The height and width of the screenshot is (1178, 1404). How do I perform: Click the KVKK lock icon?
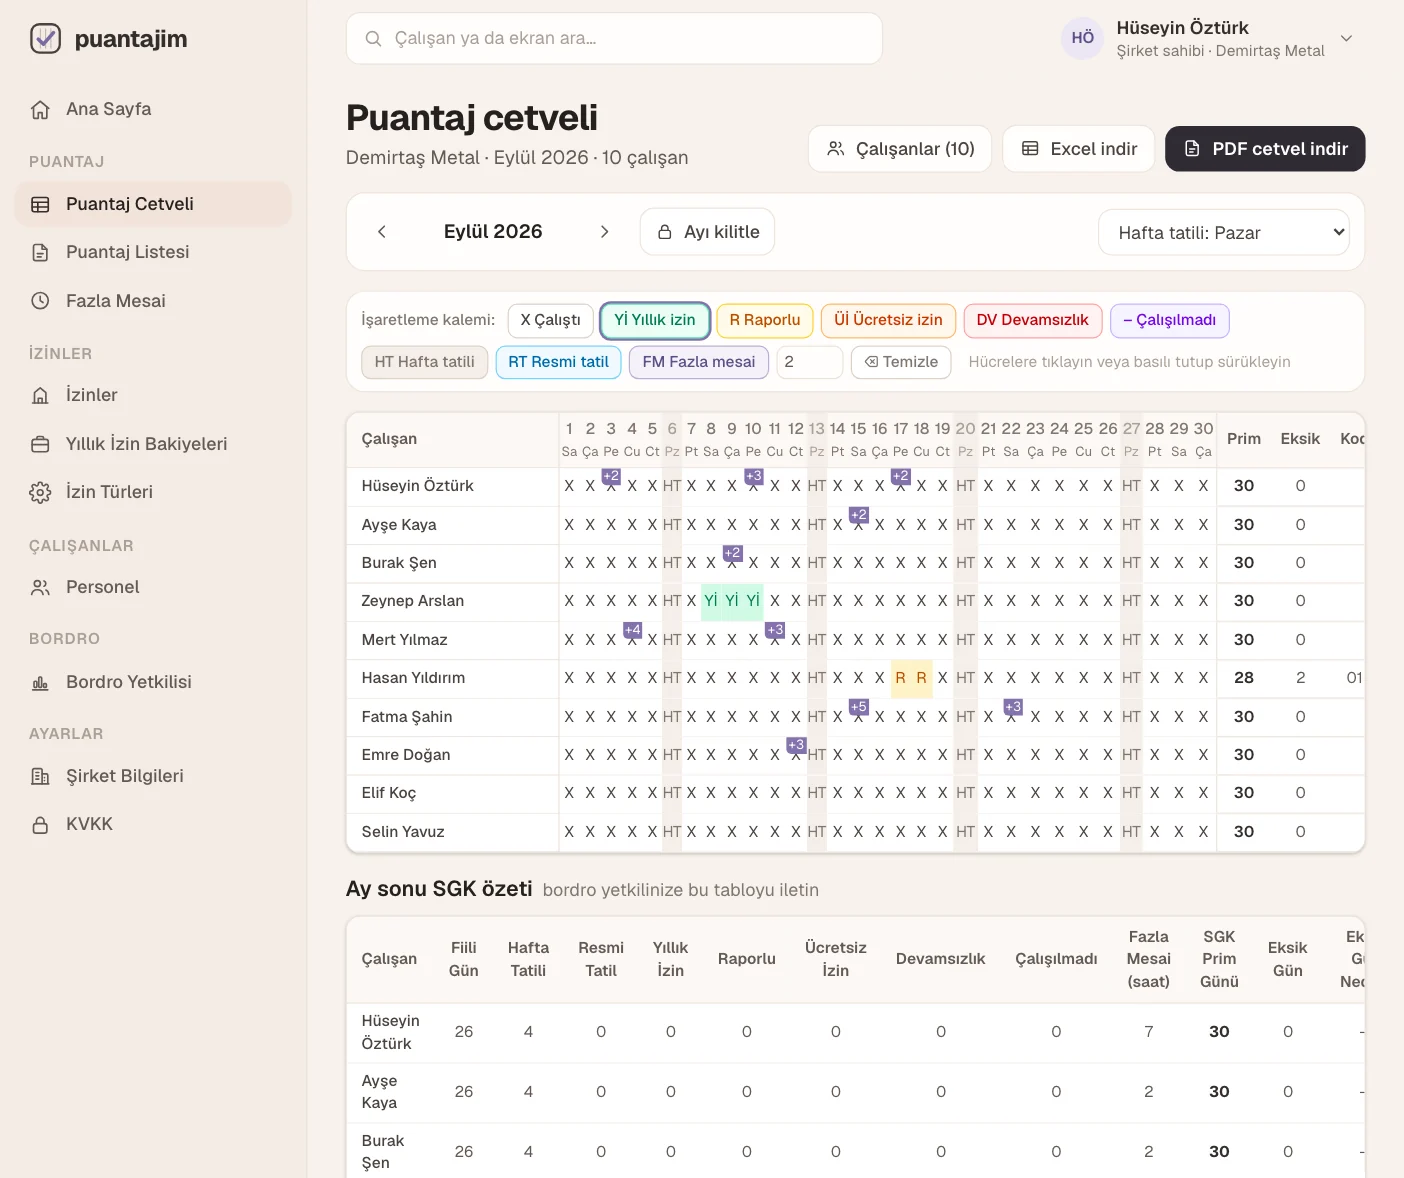tap(40, 824)
